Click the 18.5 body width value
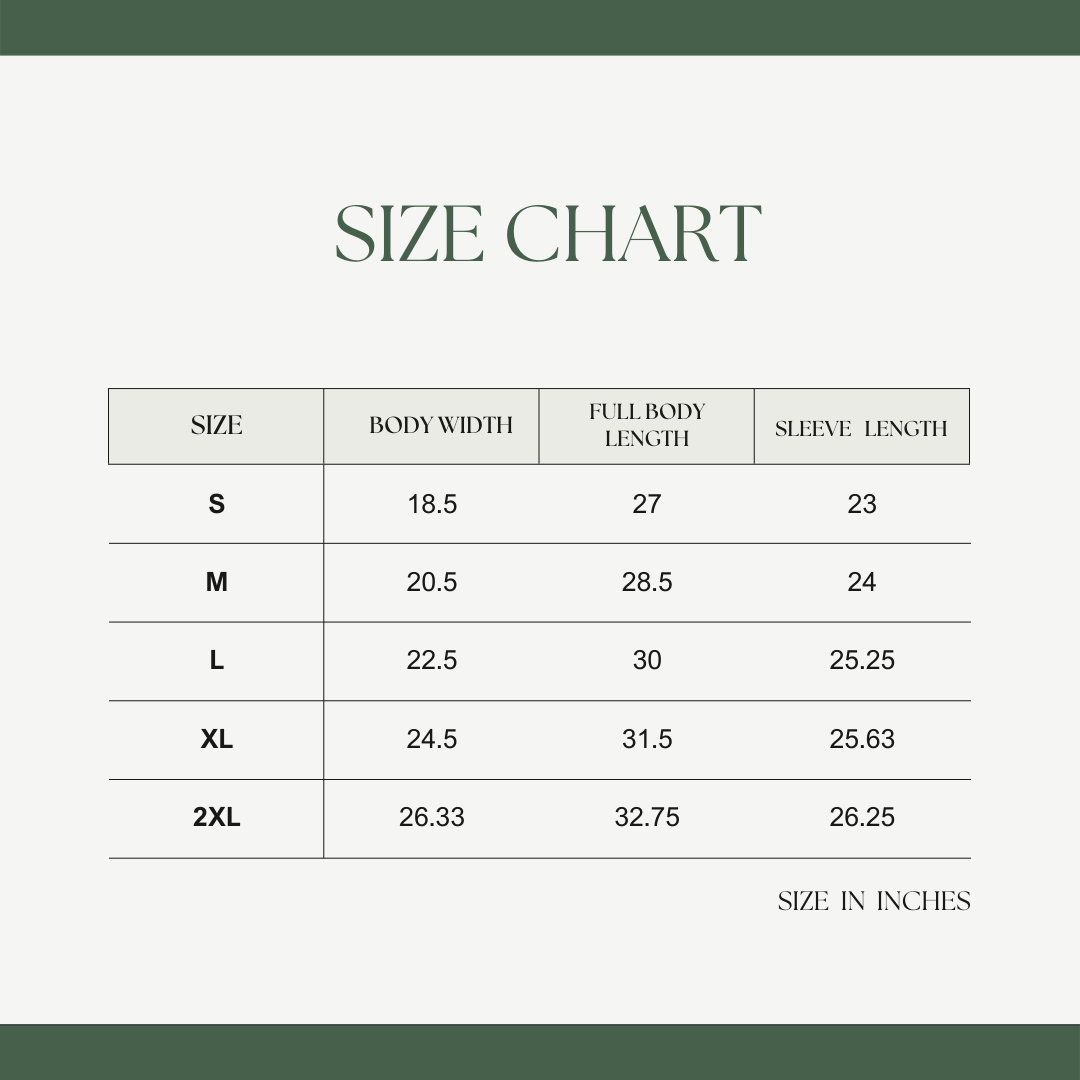This screenshot has width=1080, height=1080. click(x=432, y=505)
